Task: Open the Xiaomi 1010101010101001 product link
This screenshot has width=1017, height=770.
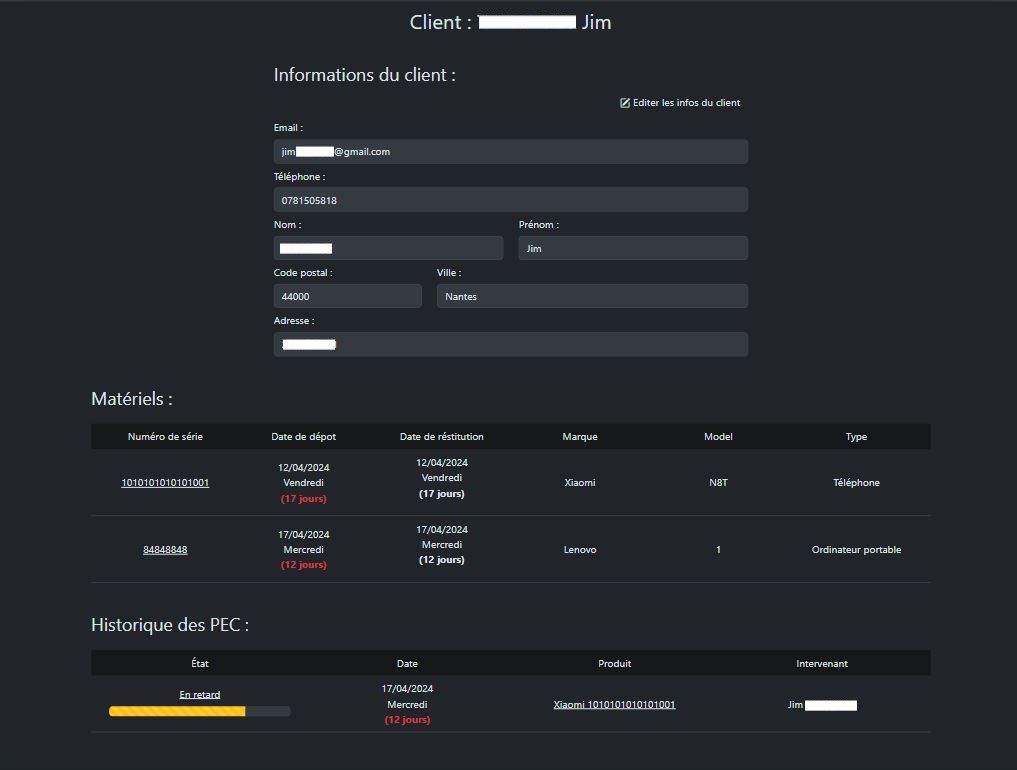Action: [x=614, y=705]
